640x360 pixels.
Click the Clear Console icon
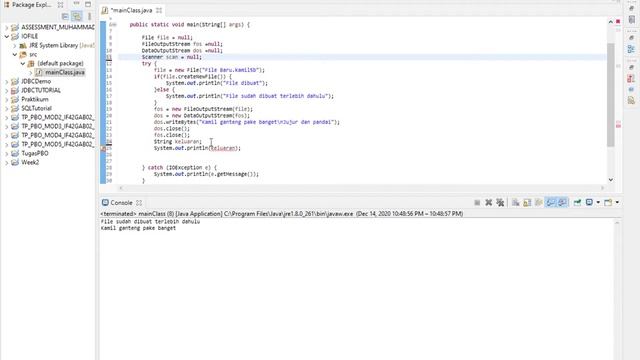[516, 202]
